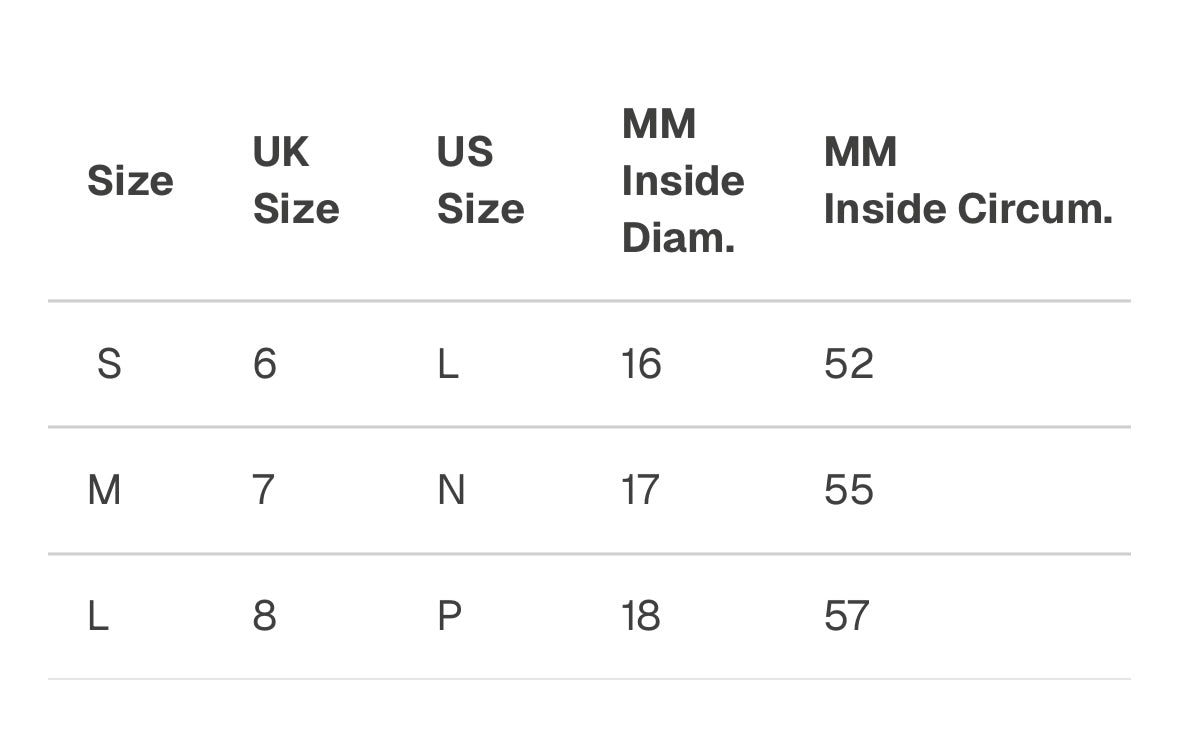Click the "UK Size" column header
Viewport: 1179px width, 748px height.
click(295, 181)
